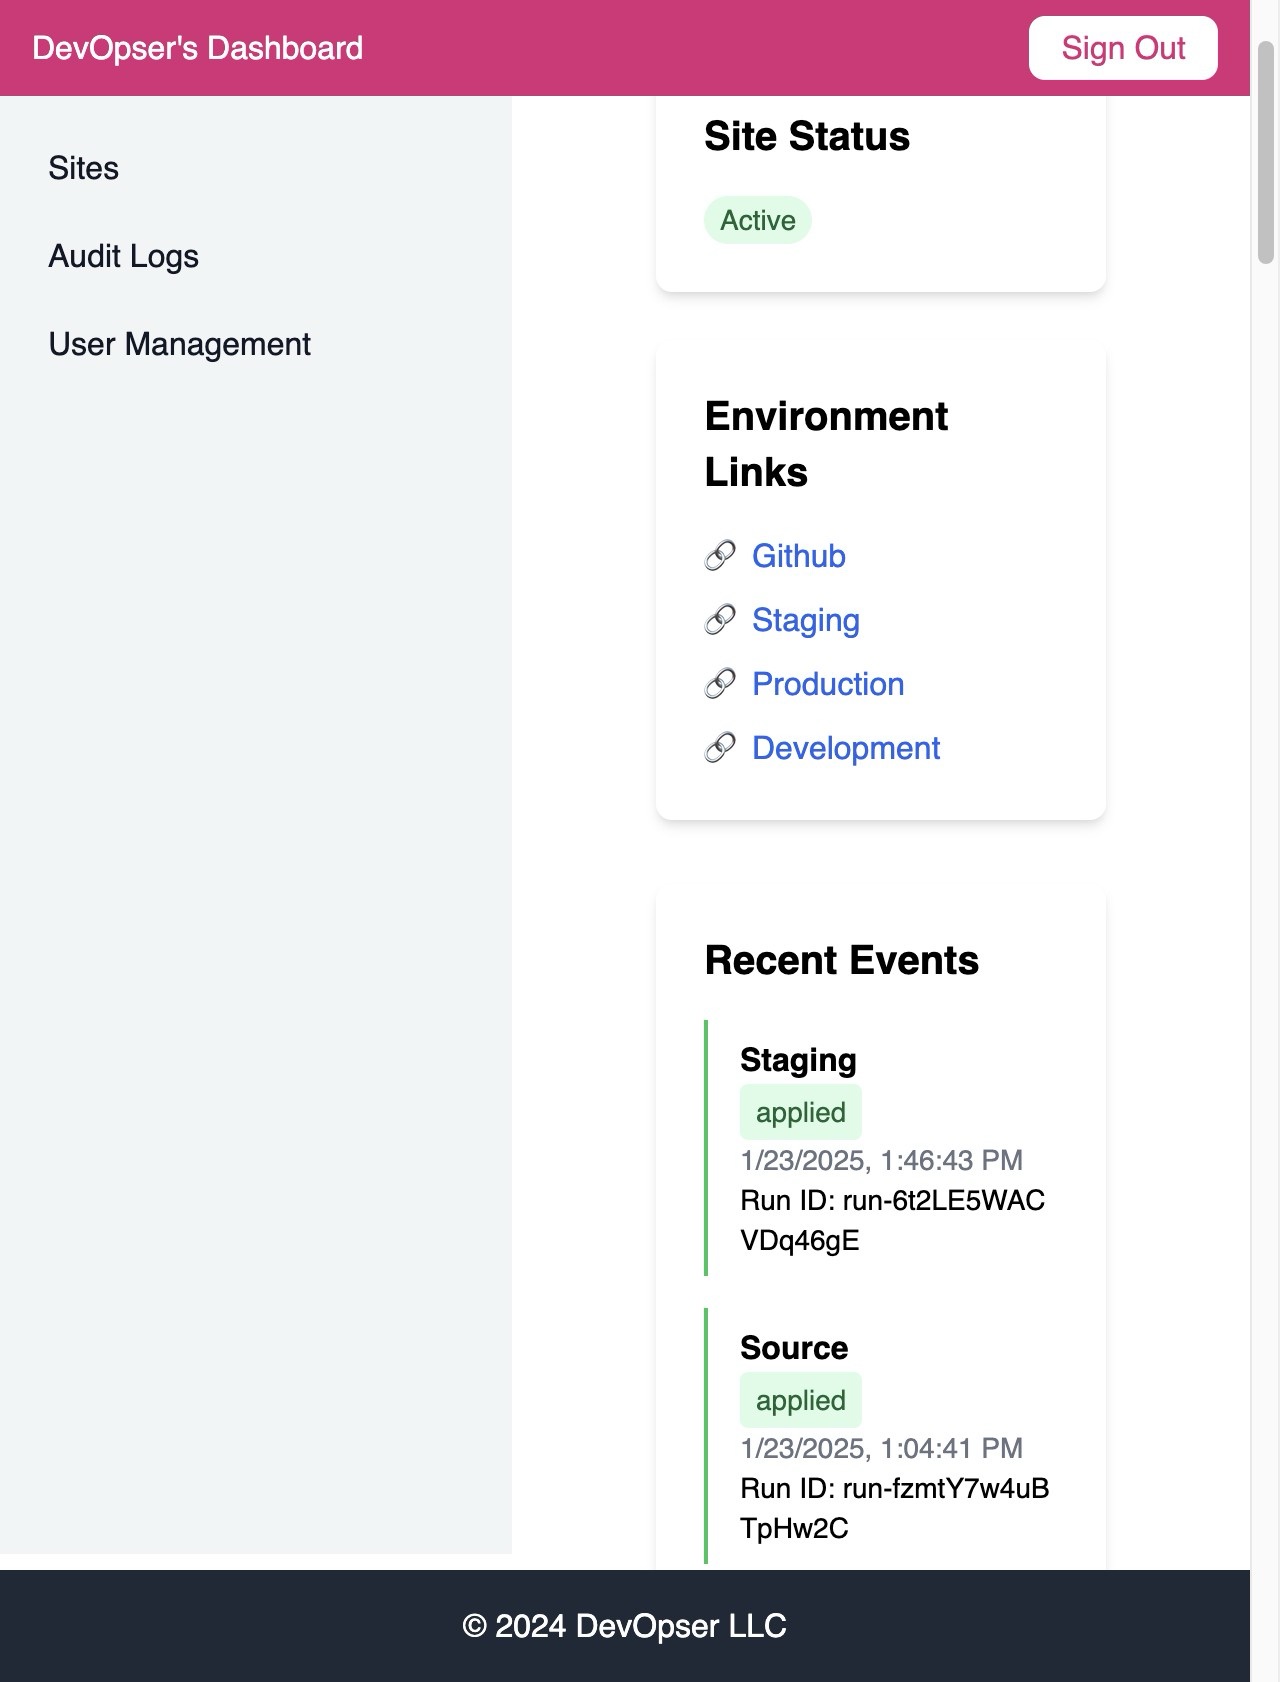
Task: Select the Source event title
Action: pos(794,1348)
